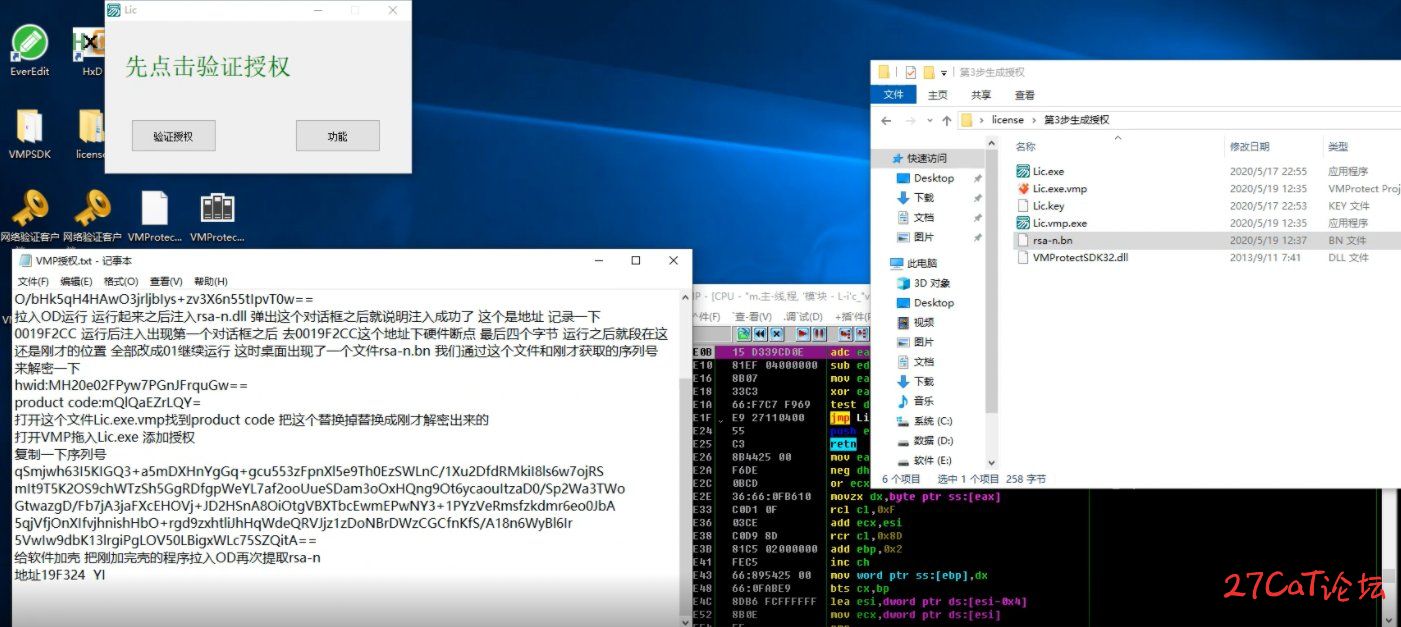Open Notepad's 查看(V) menu

166,281
